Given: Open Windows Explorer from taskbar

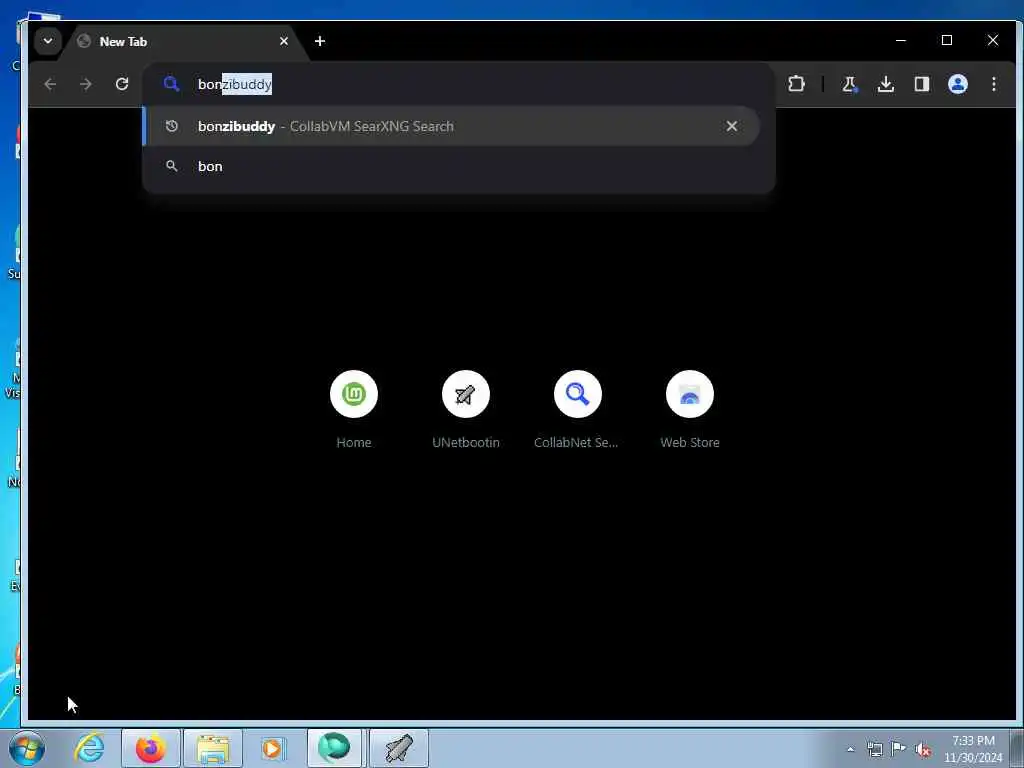Looking at the screenshot, I should [213, 748].
